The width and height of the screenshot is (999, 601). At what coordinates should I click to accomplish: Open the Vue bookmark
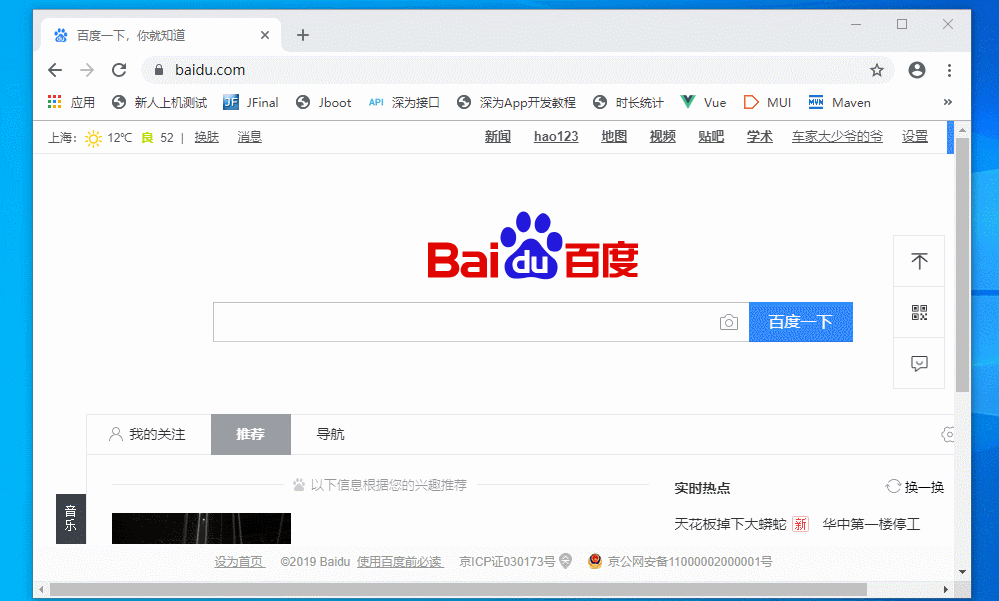pos(703,102)
